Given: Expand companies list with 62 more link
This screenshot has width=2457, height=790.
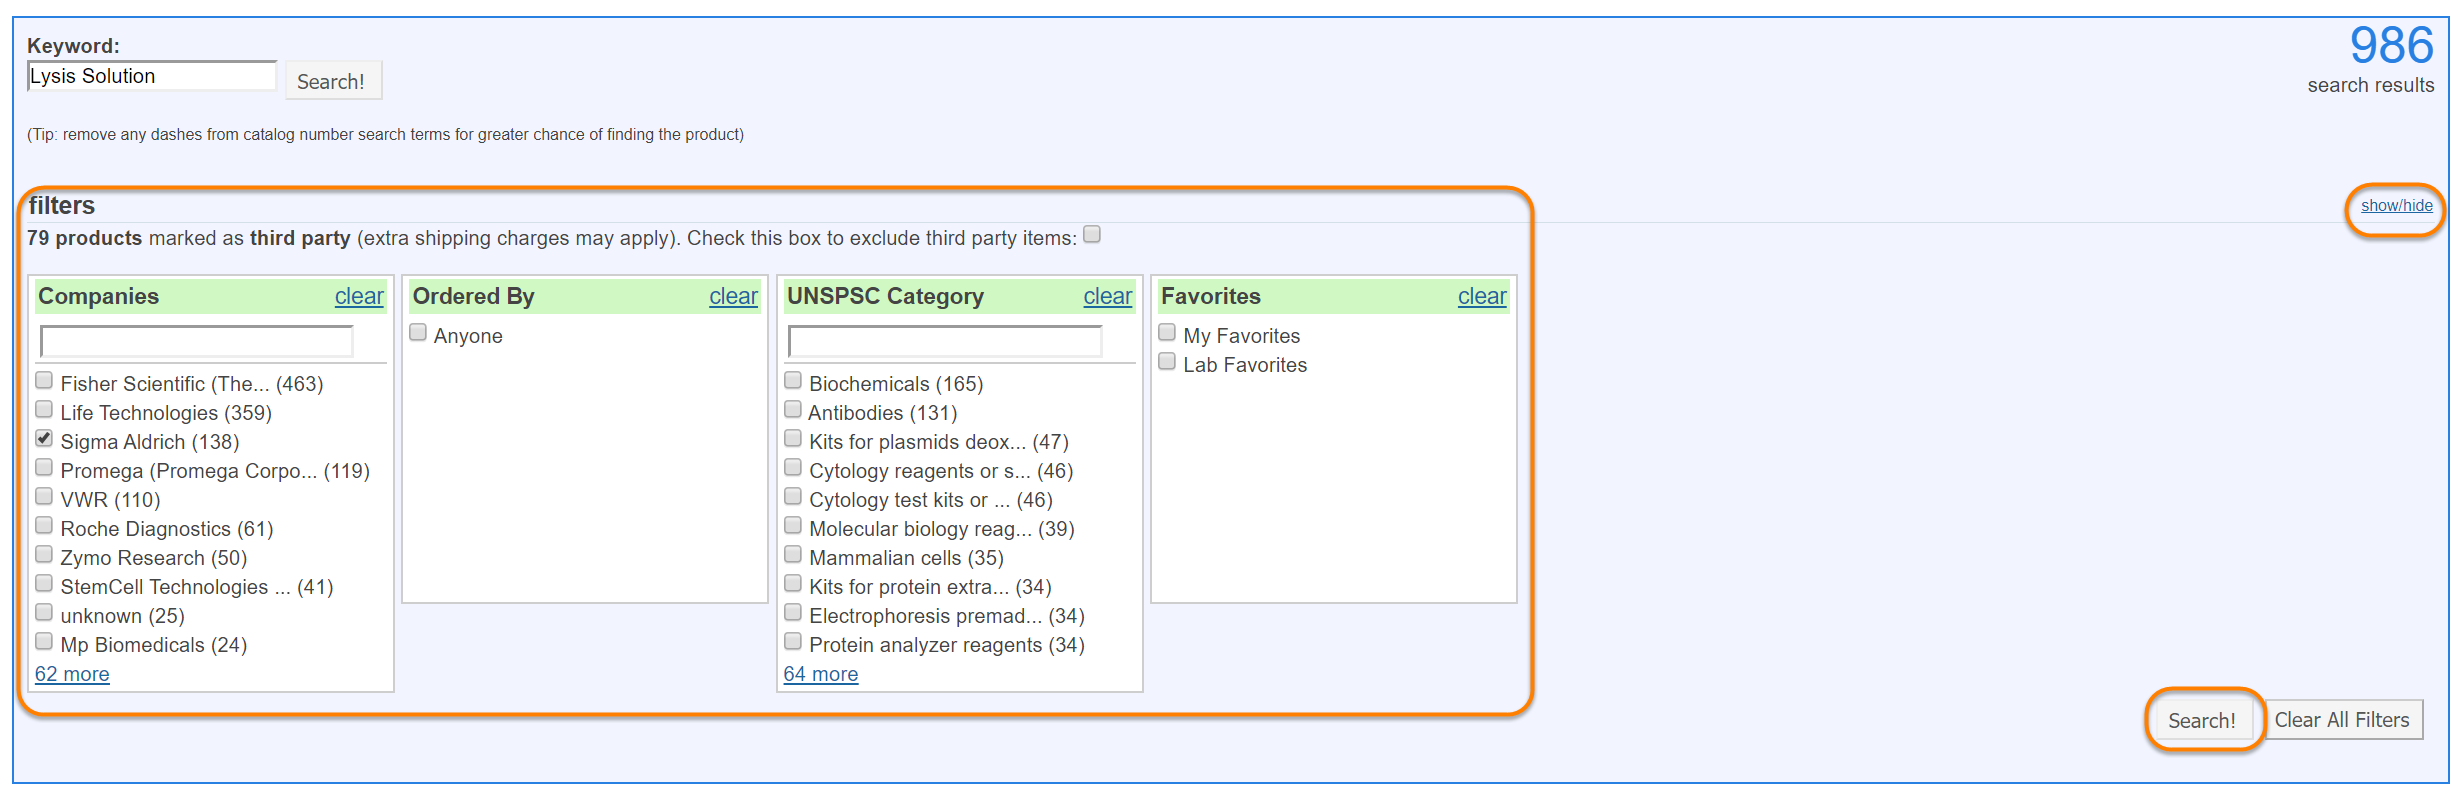Looking at the screenshot, I should [x=72, y=674].
